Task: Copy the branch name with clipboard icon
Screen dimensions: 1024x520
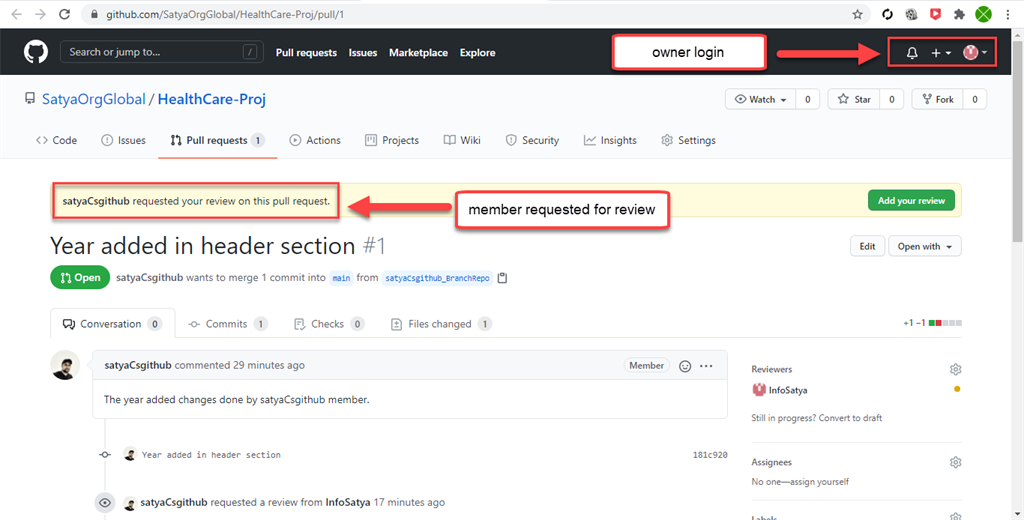Action: coord(502,278)
